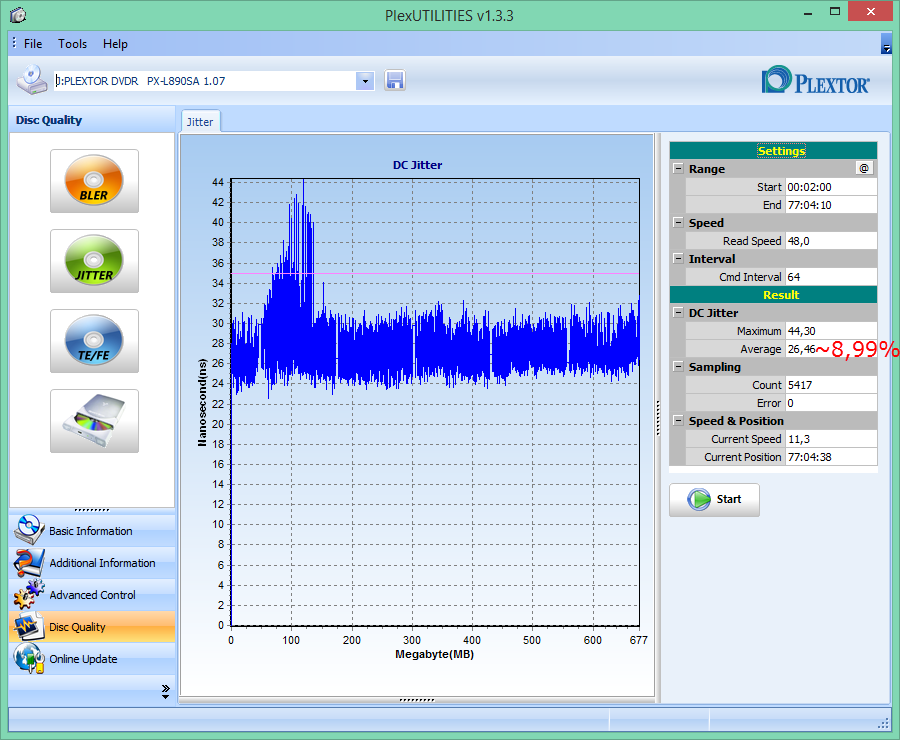This screenshot has height=740, width=900.
Task: Click the splitter grip above Basic Information
Action: click(92, 510)
